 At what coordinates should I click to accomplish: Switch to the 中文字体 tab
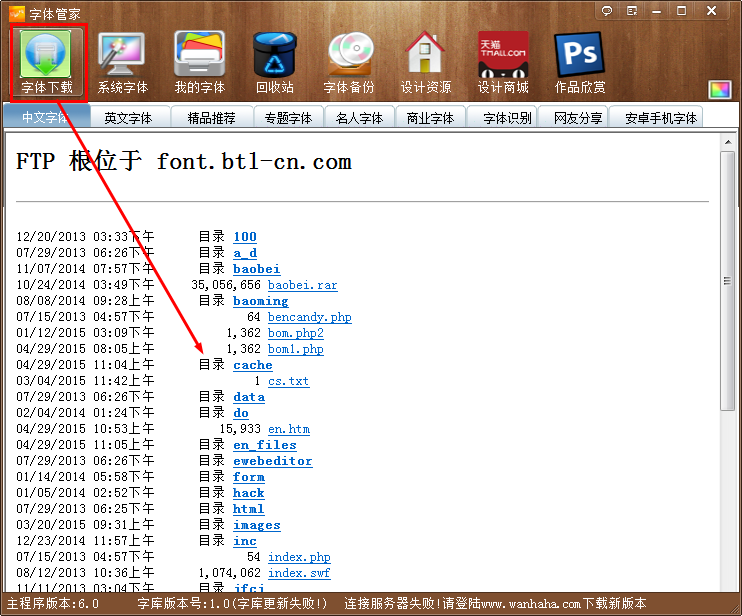[47, 117]
